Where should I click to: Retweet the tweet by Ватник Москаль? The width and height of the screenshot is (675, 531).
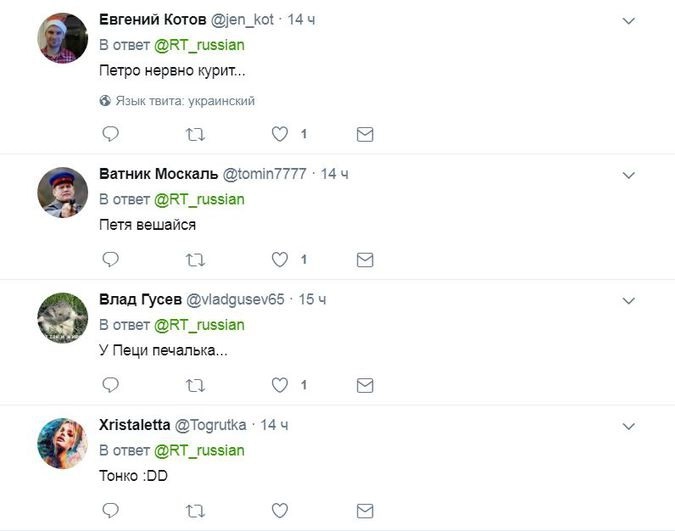(196, 260)
